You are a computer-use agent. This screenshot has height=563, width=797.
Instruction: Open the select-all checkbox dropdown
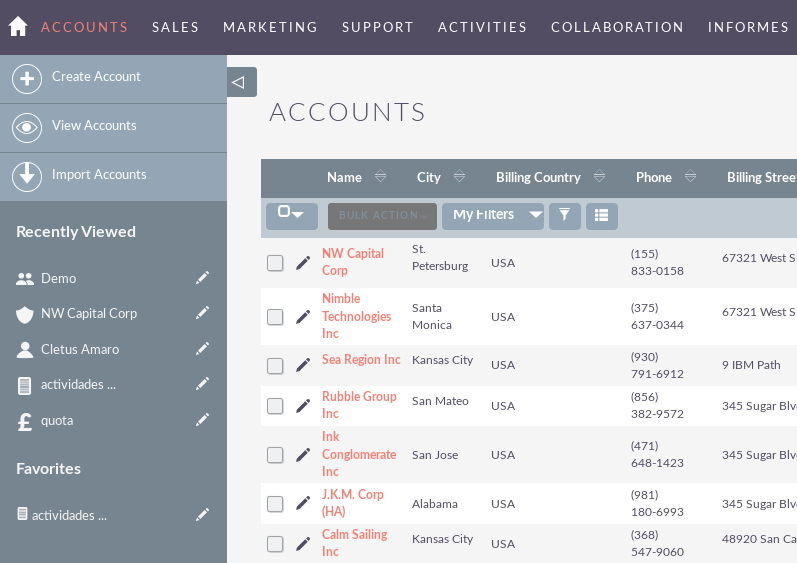pos(292,215)
